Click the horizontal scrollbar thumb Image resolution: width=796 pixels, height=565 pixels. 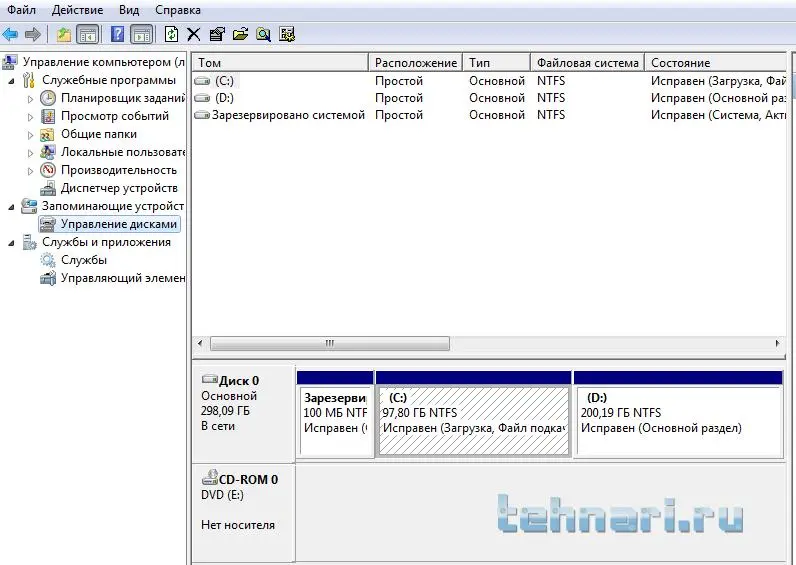point(330,344)
